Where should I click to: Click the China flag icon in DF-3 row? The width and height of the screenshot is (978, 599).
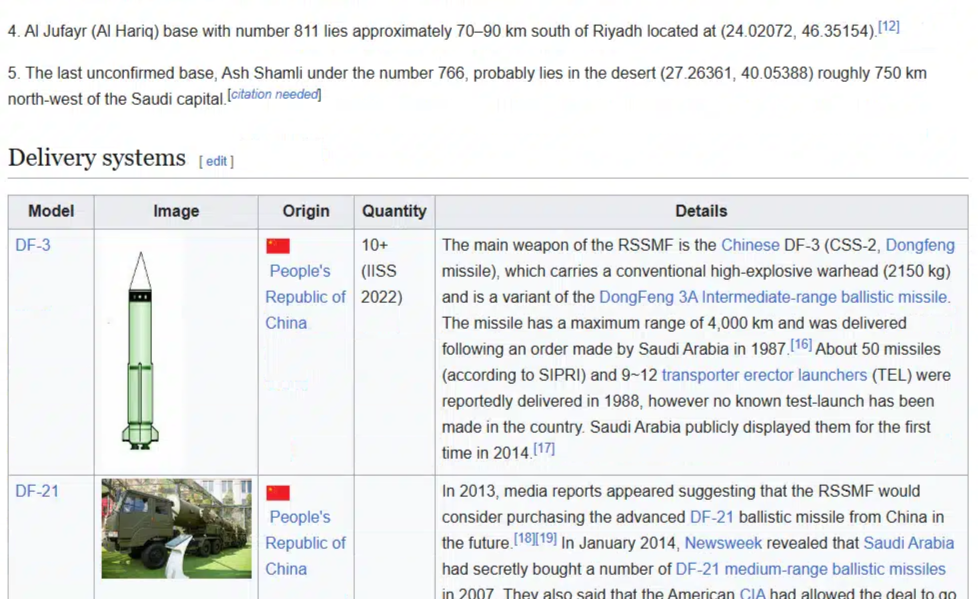point(278,246)
